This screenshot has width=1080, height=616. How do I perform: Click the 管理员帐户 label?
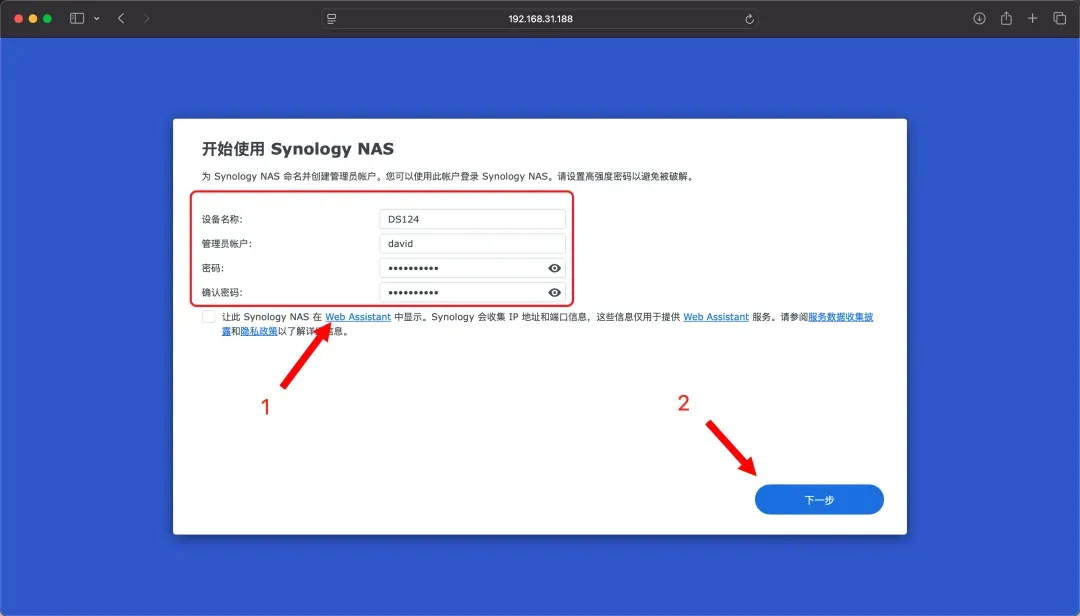(x=227, y=244)
